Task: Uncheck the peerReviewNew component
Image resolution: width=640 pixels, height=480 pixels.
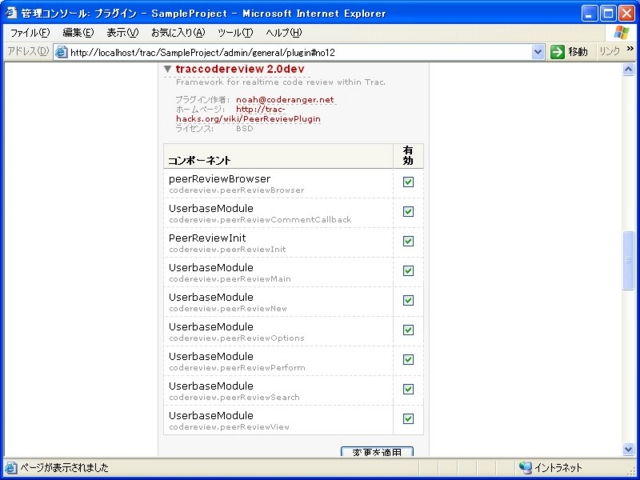Action: click(408, 300)
